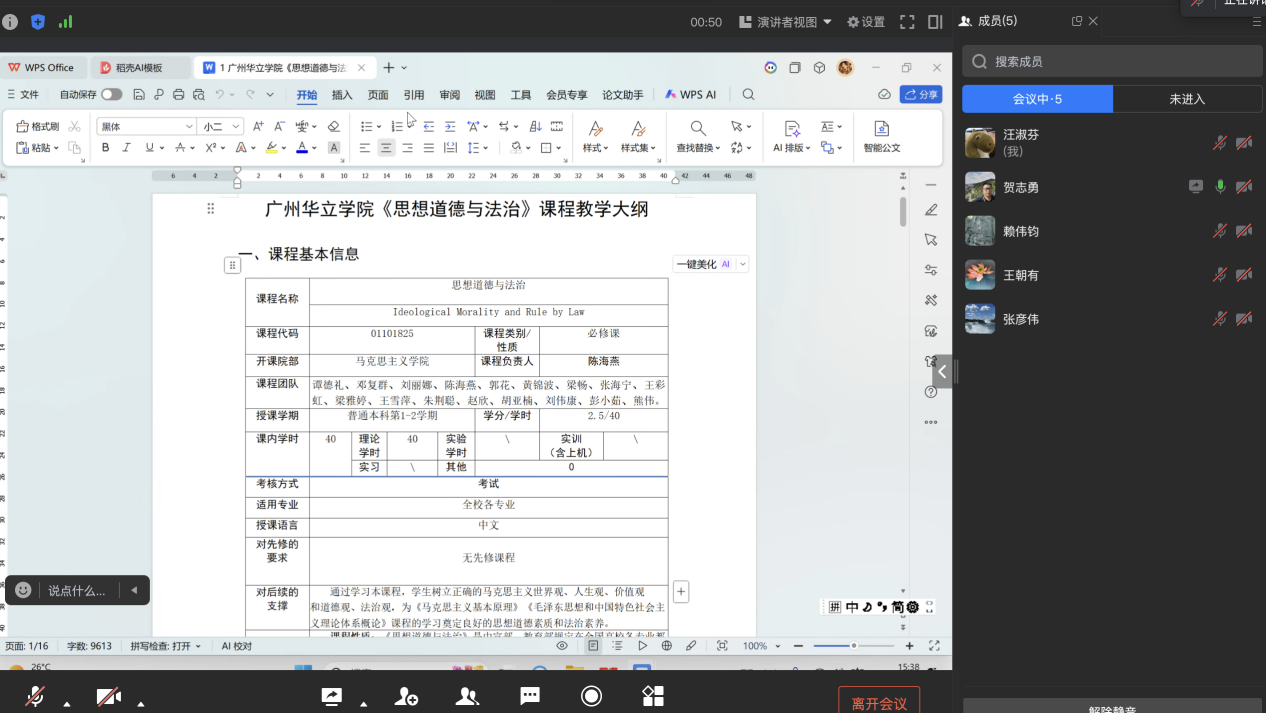1266x713 pixels.
Task: Click the zoom slider in status bar
Action: [x=853, y=646]
